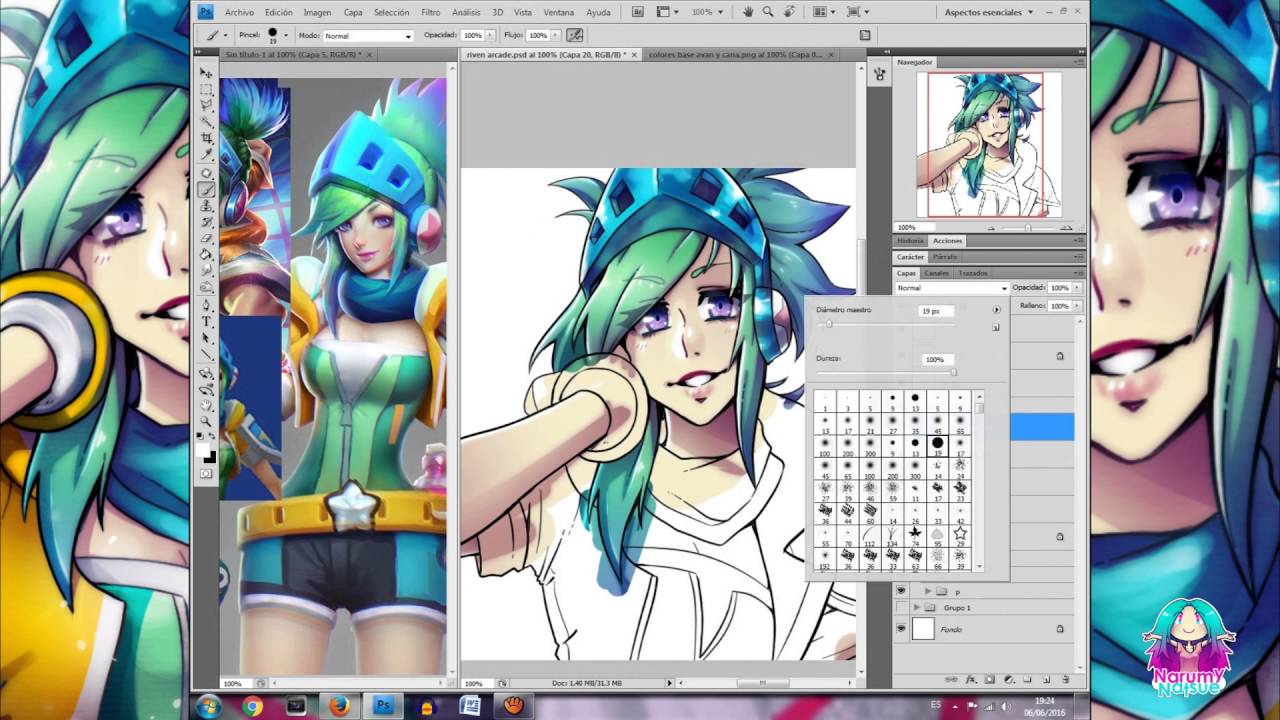Screen dimensions: 1280x720
Task: Open the Layers panel blend mode dropdown
Action: pos(951,288)
